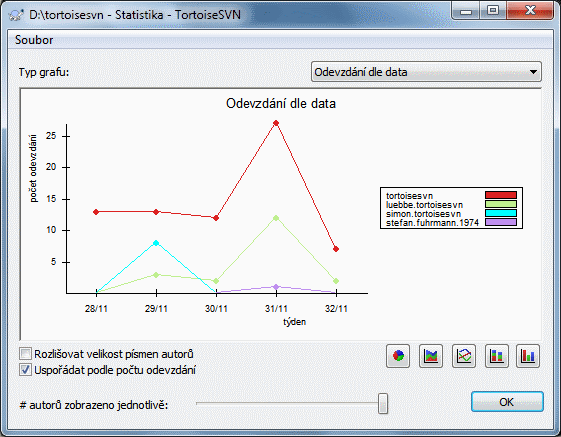Choose the line graph view button
Image resolution: width=561 pixels, height=437 pixels.
point(464,356)
